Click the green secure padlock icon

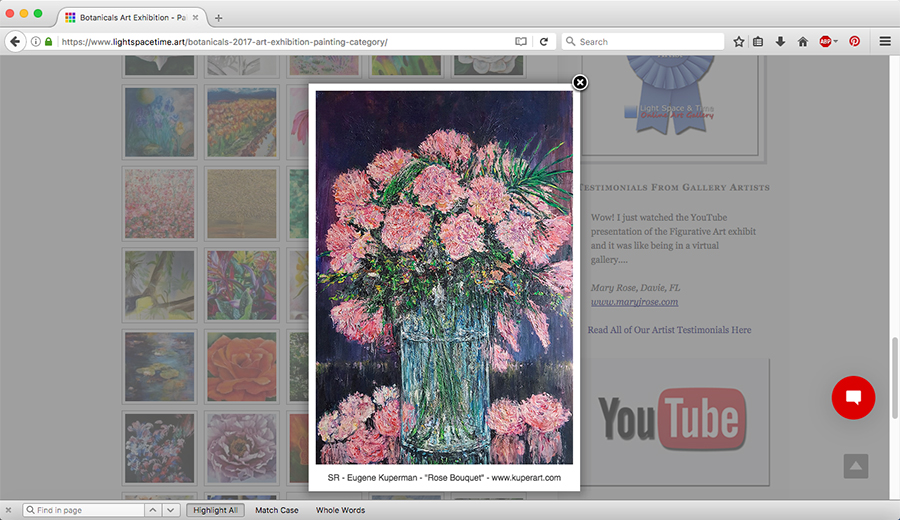click(49, 41)
